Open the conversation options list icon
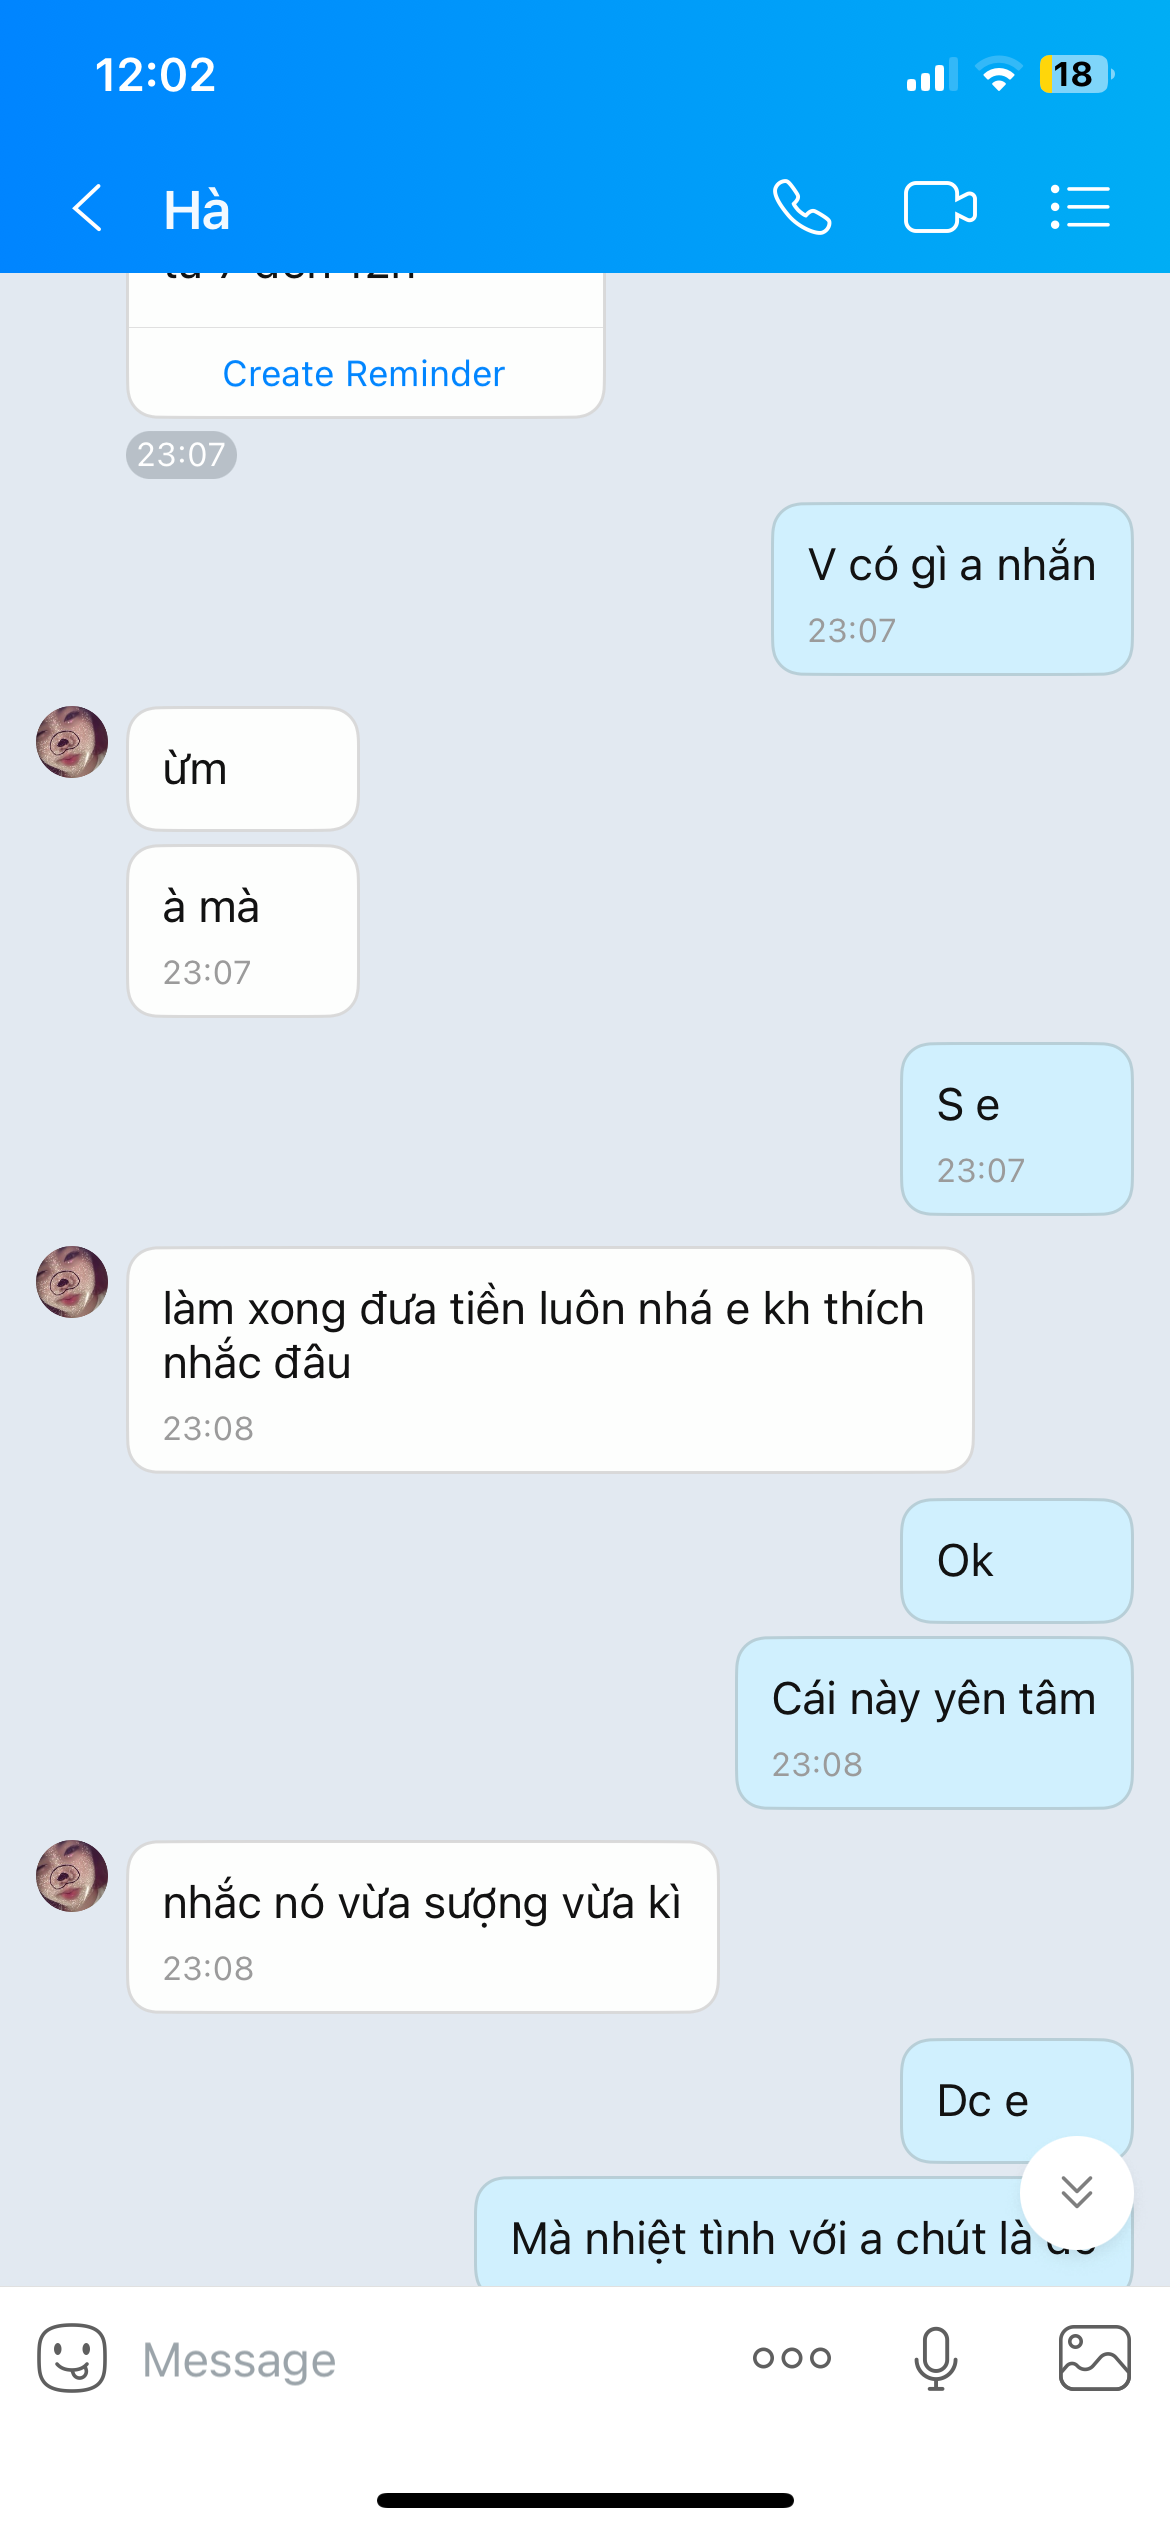This screenshot has width=1170, height=2532. click(x=1080, y=208)
